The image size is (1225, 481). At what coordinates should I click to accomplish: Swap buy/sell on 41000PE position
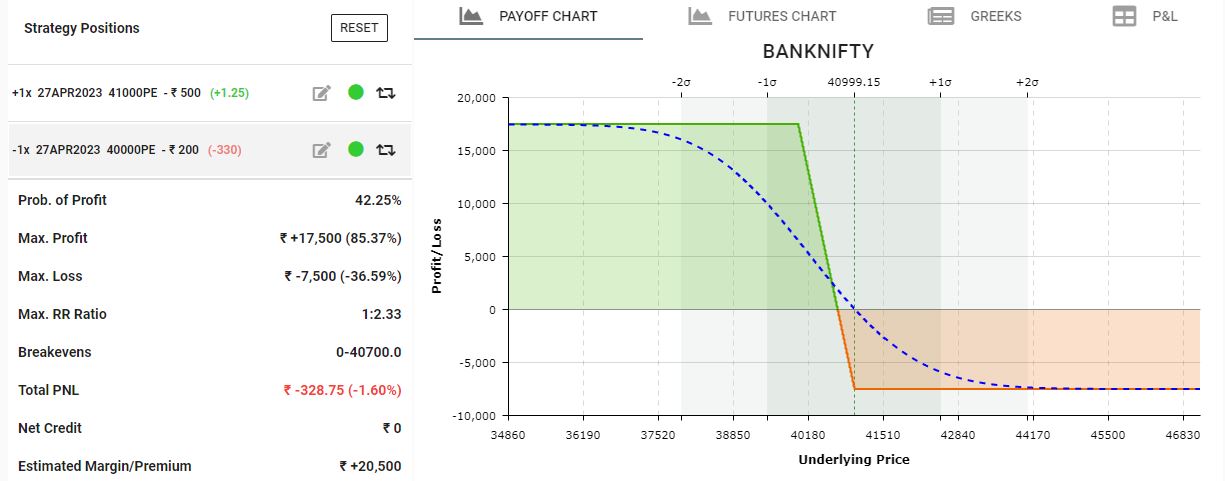pyautogui.click(x=386, y=93)
